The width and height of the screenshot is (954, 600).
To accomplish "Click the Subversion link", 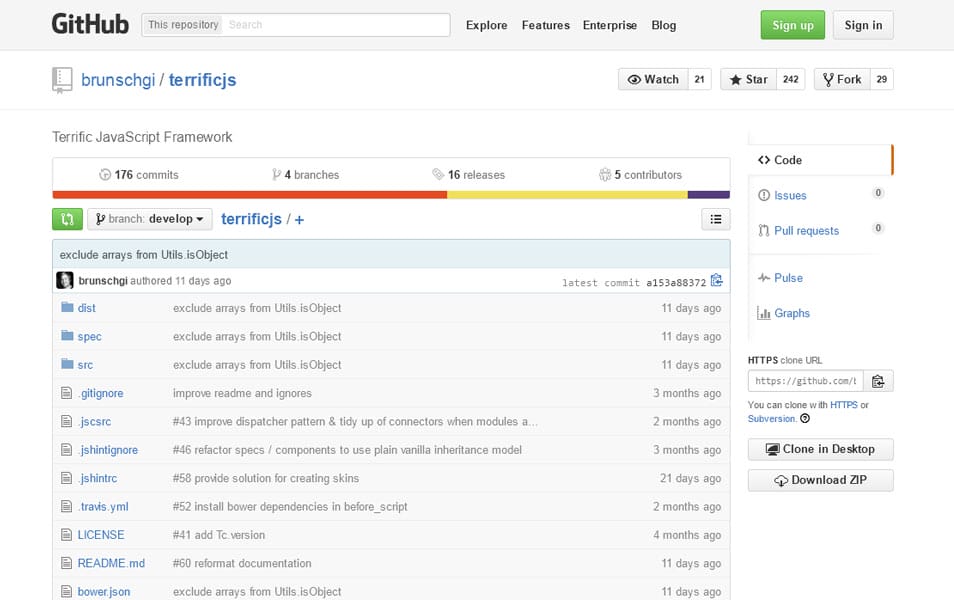I will pyautogui.click(x=771, y=419).
